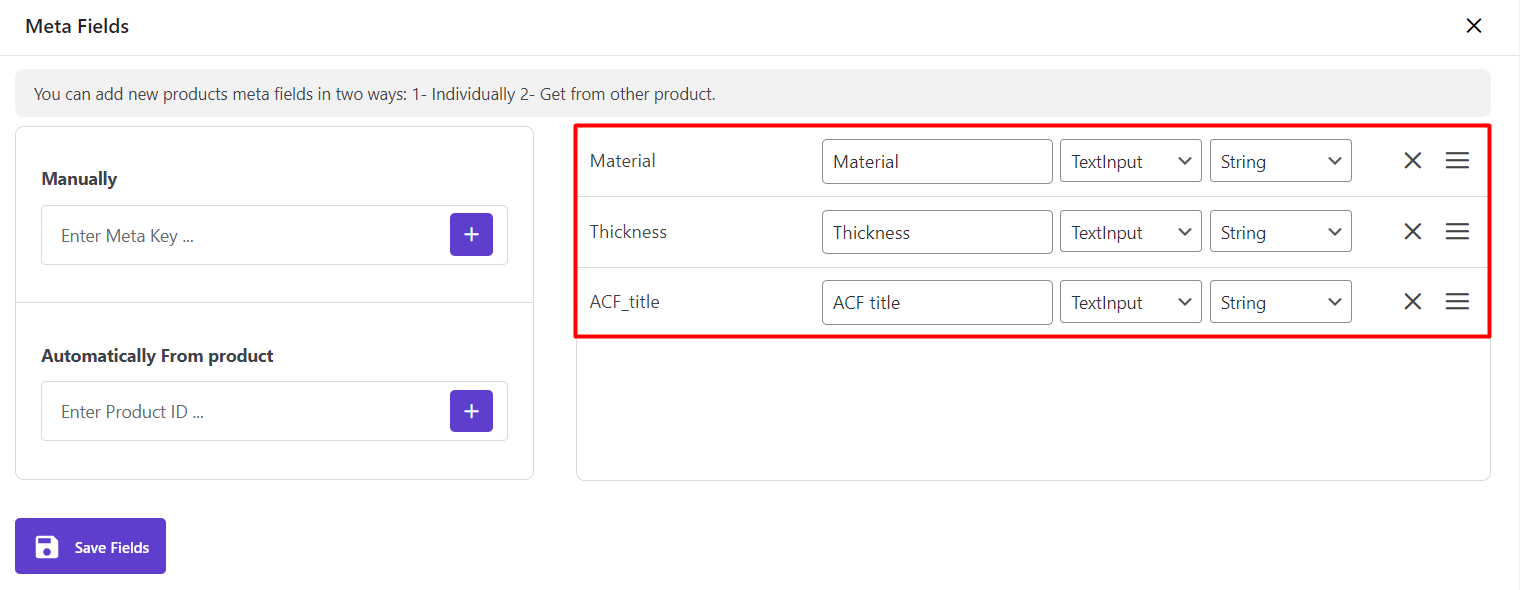Open String type dropdown for Material
This screenshot has width=1520, height=590.
click(1280, 161)
